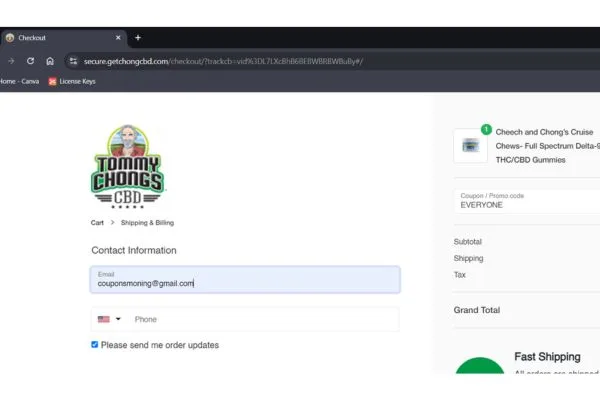The width and height of the screenshot is (600, 400).
Task: Expand the phone country code dropdown arrow
Action: [118, 319]
